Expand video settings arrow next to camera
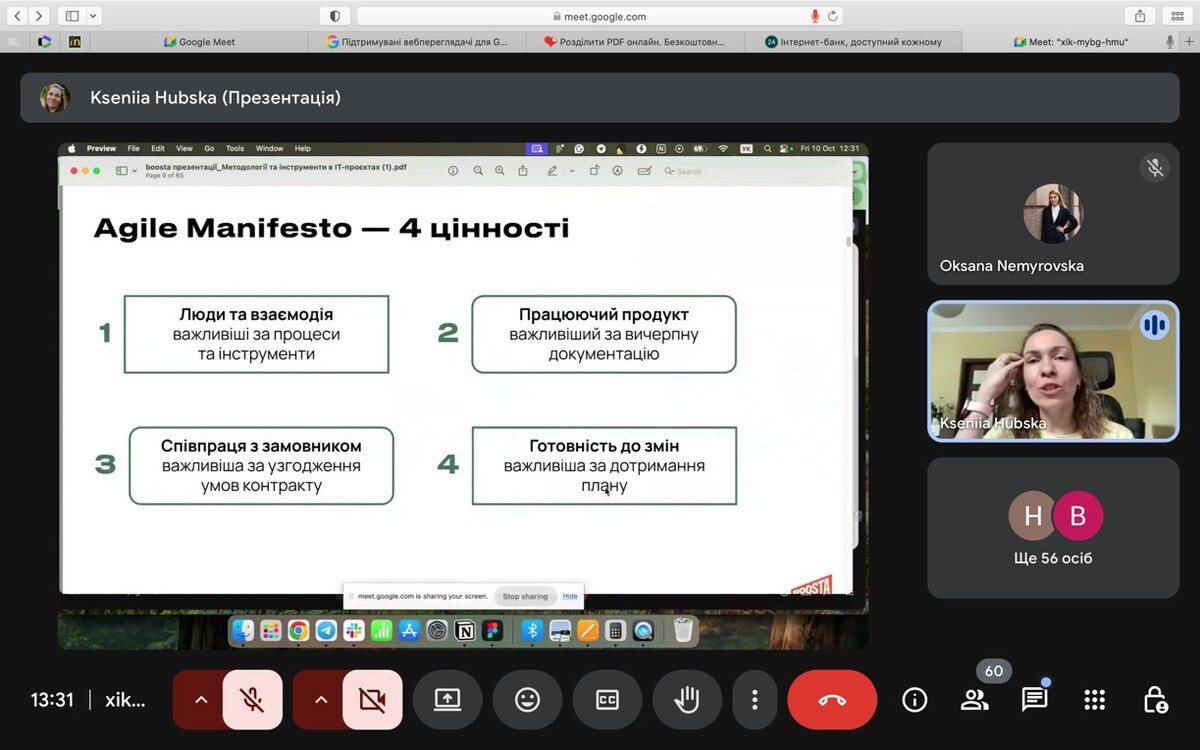The width and height of the screenshot is (1200, 750). 321,700
